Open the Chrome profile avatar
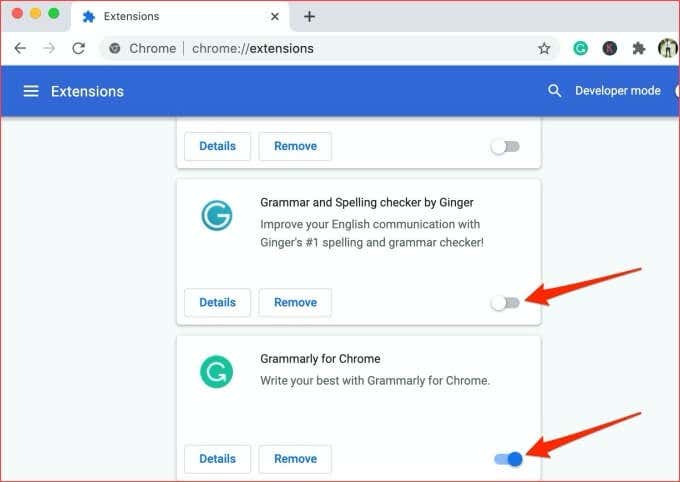Viewport: 680px width, 482px height. [x=668, y=48]
